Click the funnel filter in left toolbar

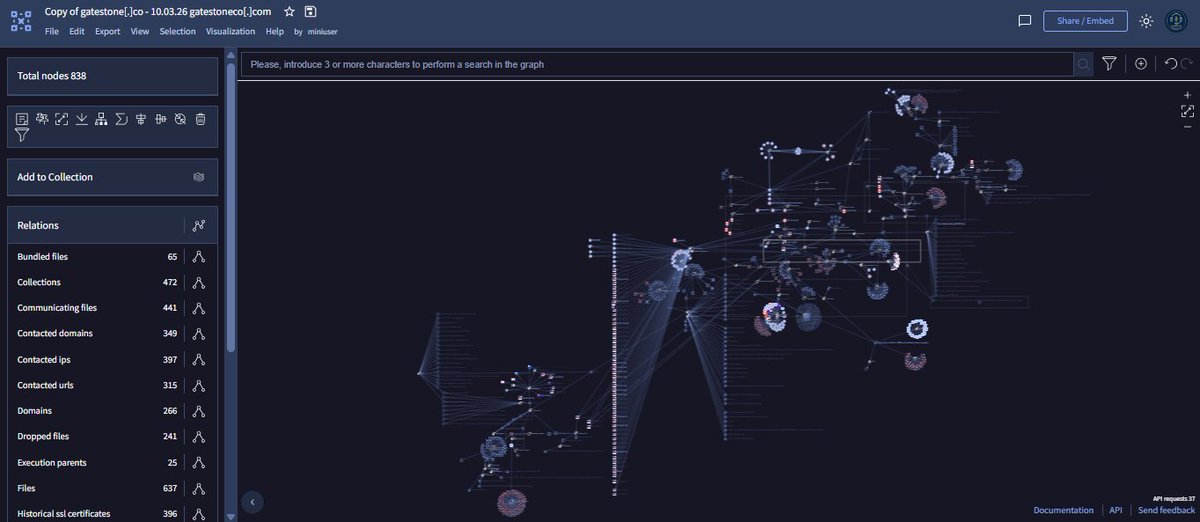coord(22,135)
